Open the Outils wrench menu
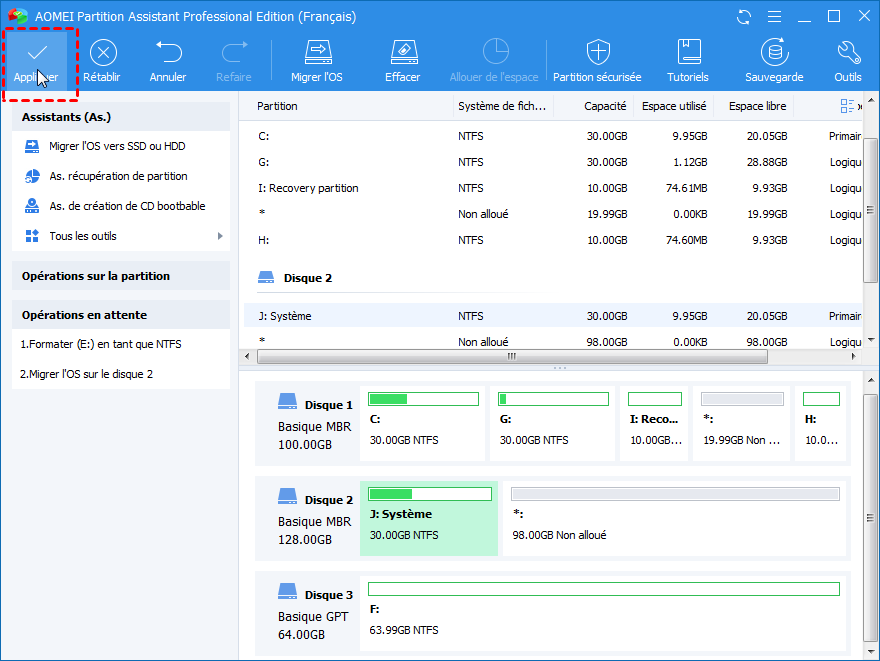The height and width of the screenshot is (661, 880). (x=847, y=53)
